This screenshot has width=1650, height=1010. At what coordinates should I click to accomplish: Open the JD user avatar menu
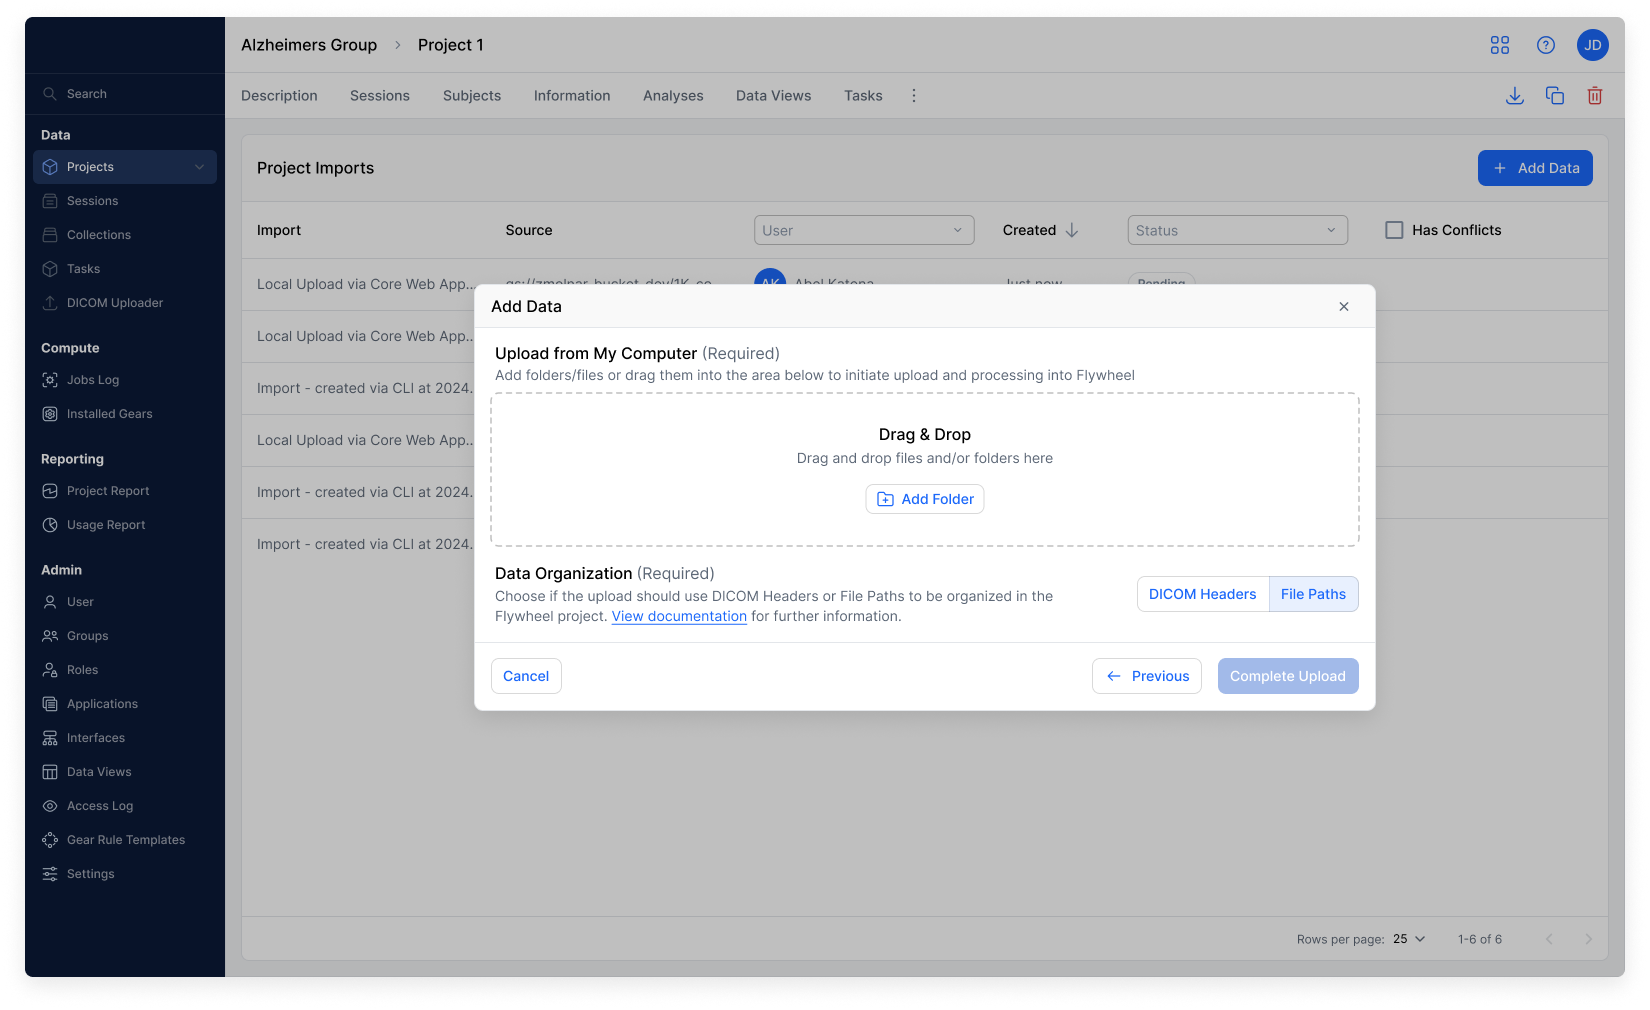click(x=1592, y=45)
